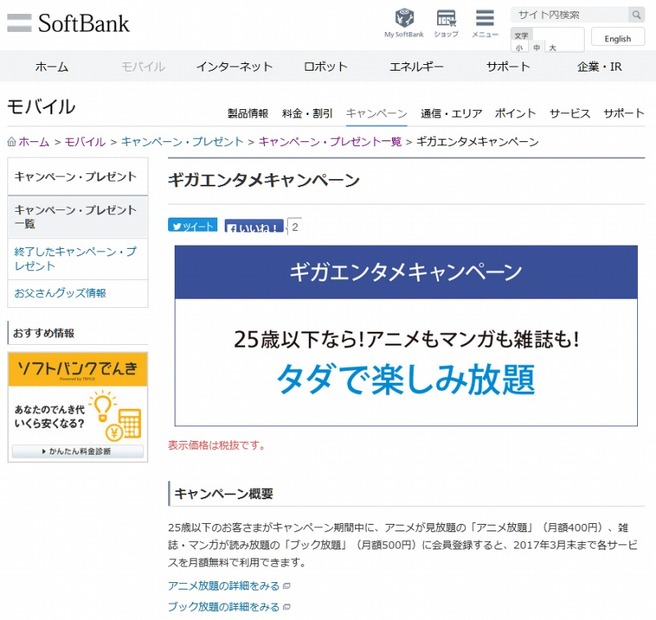Select the キャンペーン tab

point(377,113)
